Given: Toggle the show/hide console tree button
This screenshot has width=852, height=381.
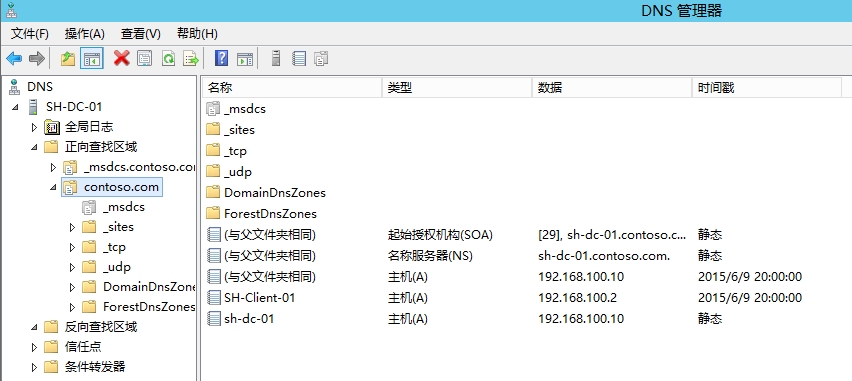Looking at the screenshot, I should (x=91, y=59).
